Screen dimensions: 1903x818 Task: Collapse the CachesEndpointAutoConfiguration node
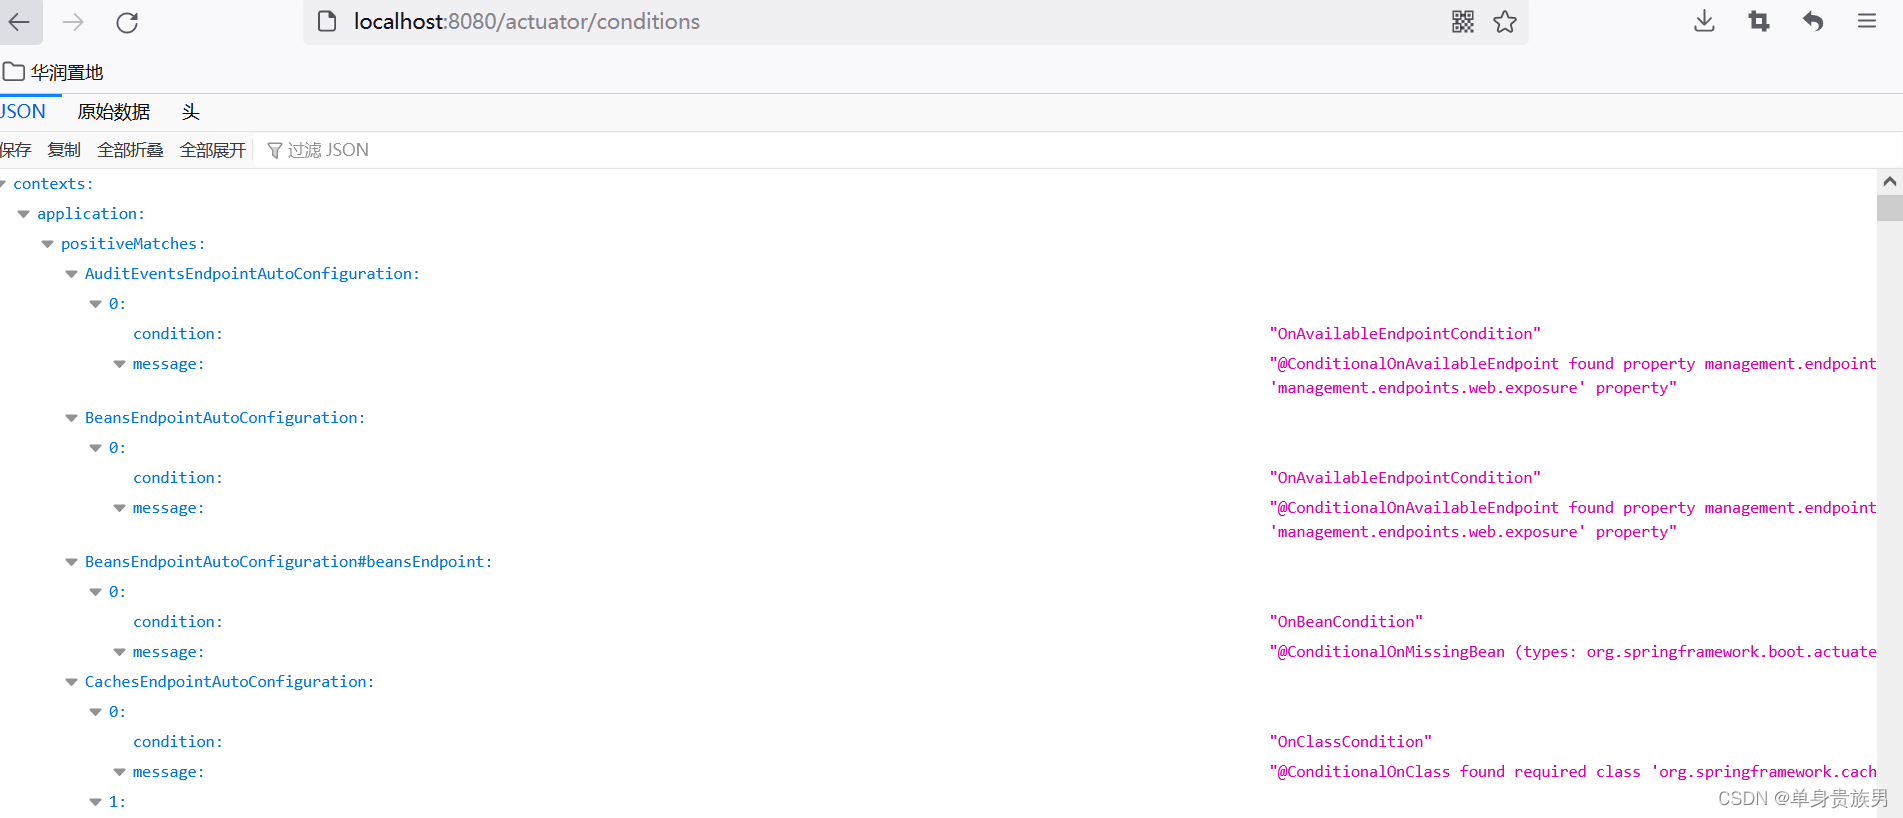[71, 682]
